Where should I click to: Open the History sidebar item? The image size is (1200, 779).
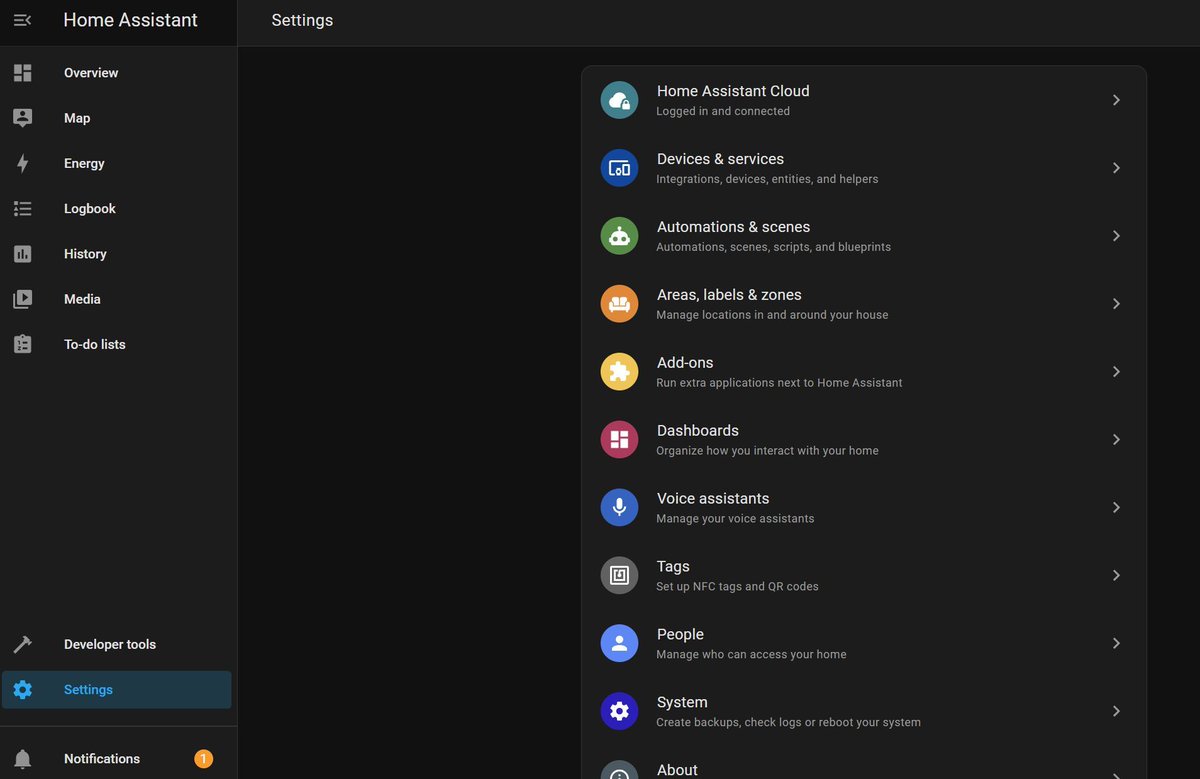tap(117, 254)
